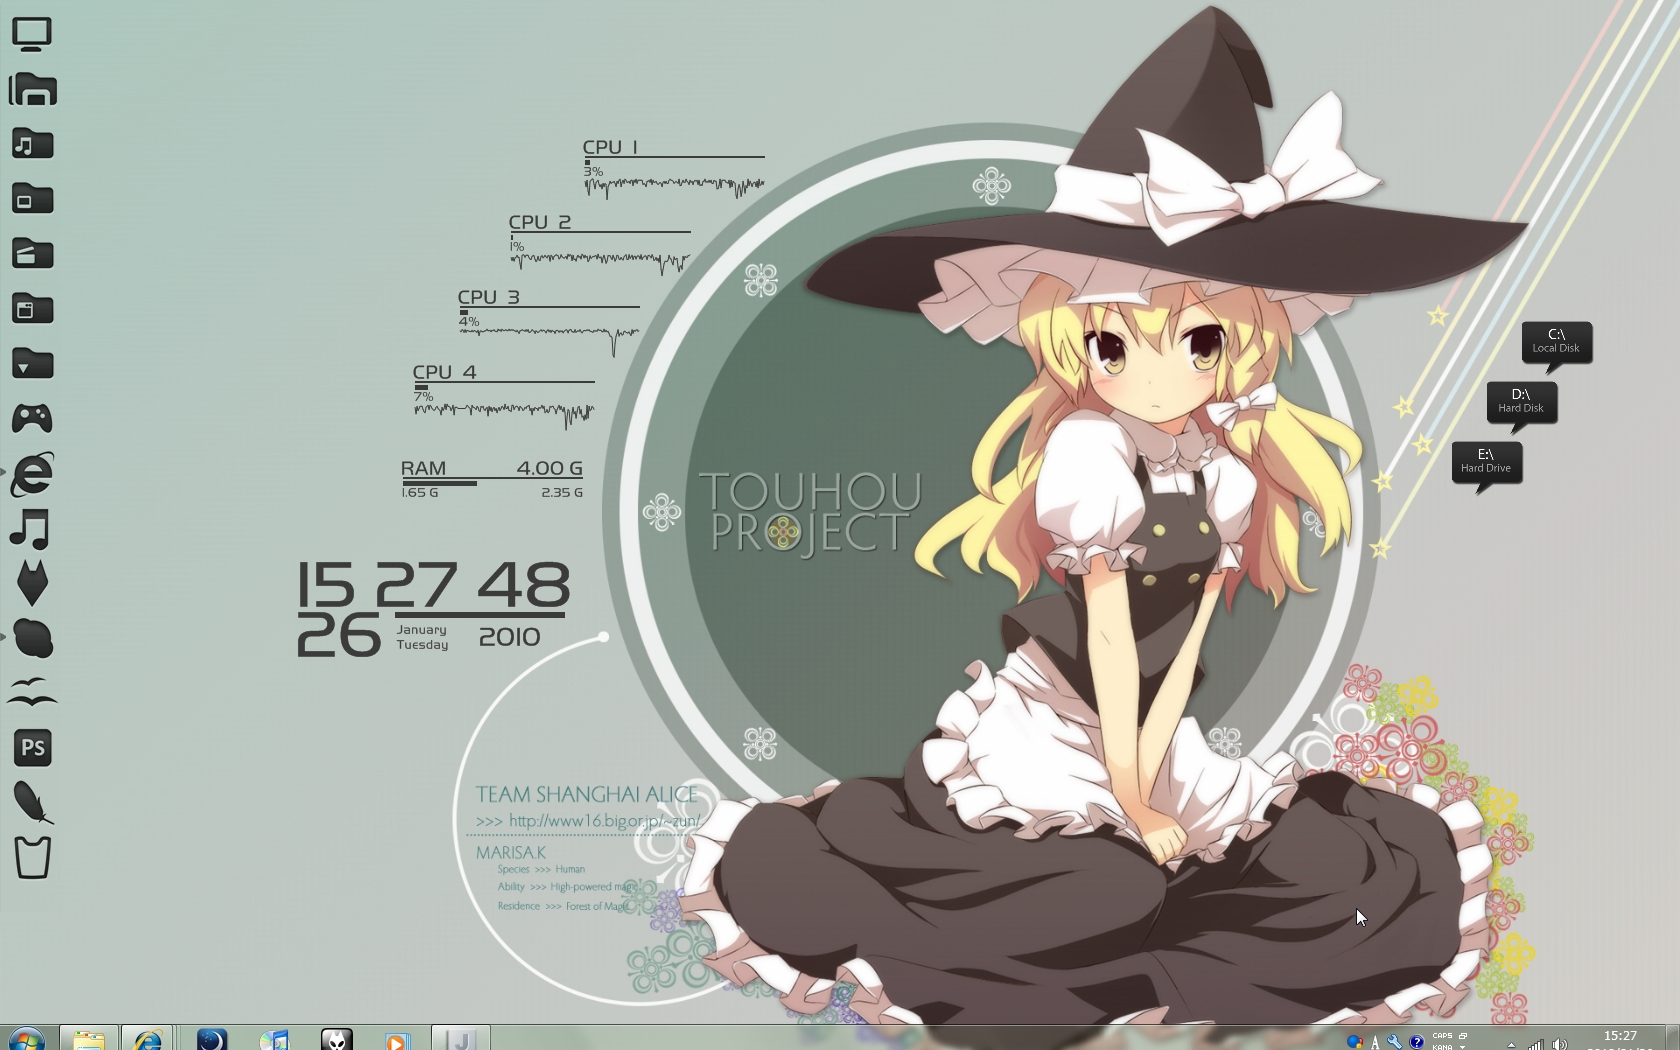Click the 2.35 G free RAM value
This screenshot has width=1680, height=1050.
tap(562, 492)
